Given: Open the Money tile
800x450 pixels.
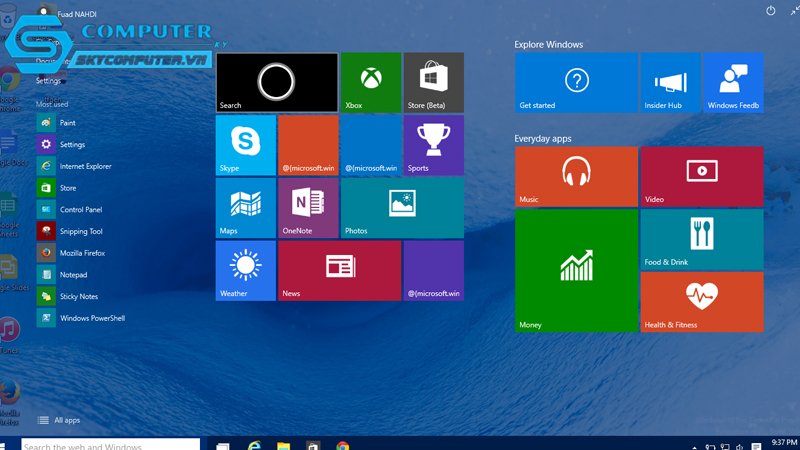Looking at the screenshot, I should (x=576, y=270).
